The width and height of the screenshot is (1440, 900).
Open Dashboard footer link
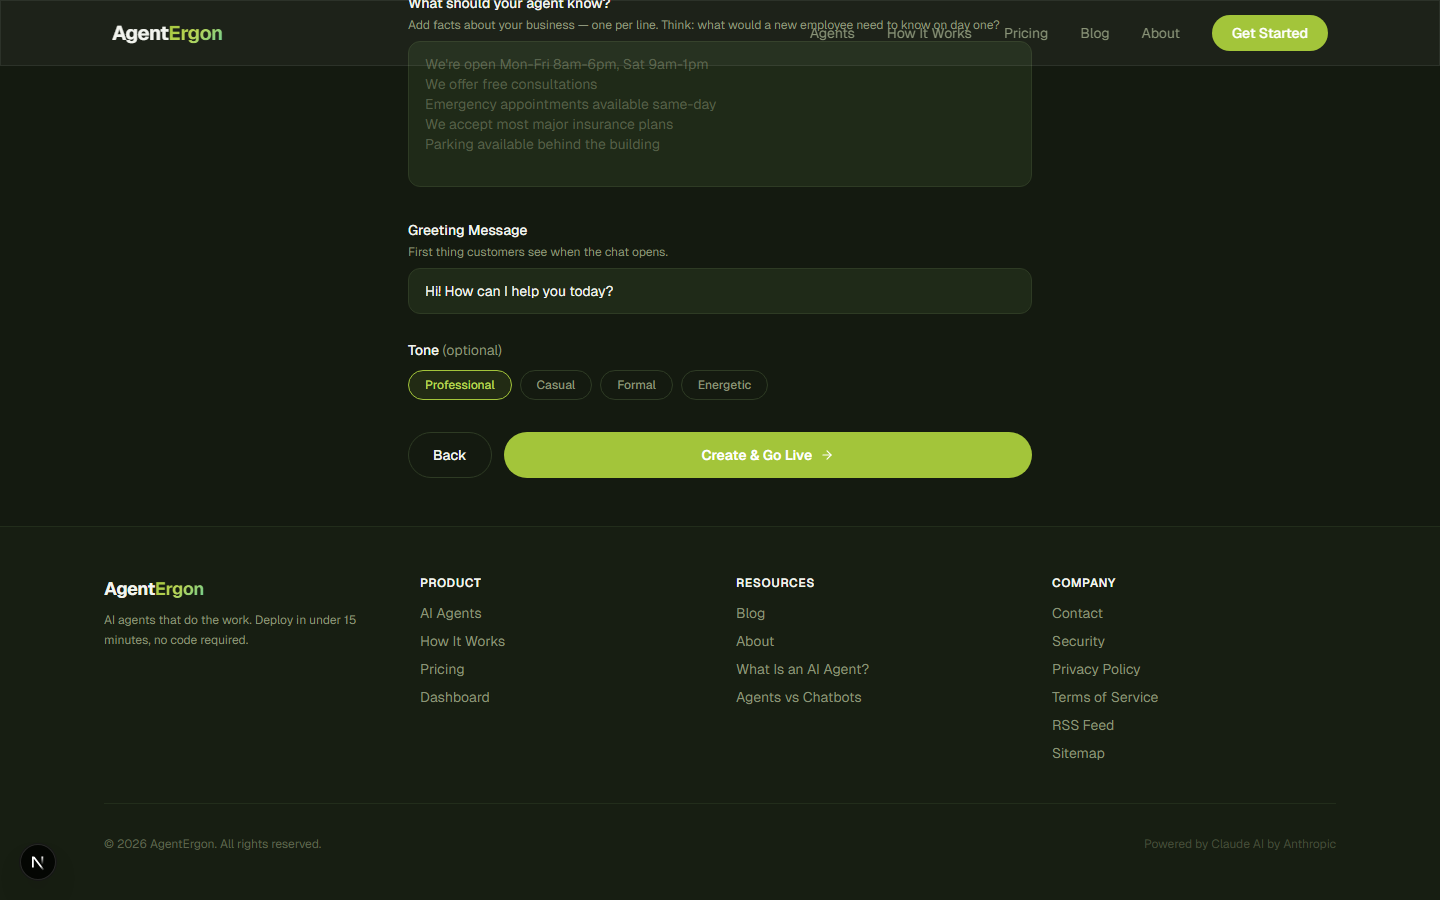(x=455, y=697)
